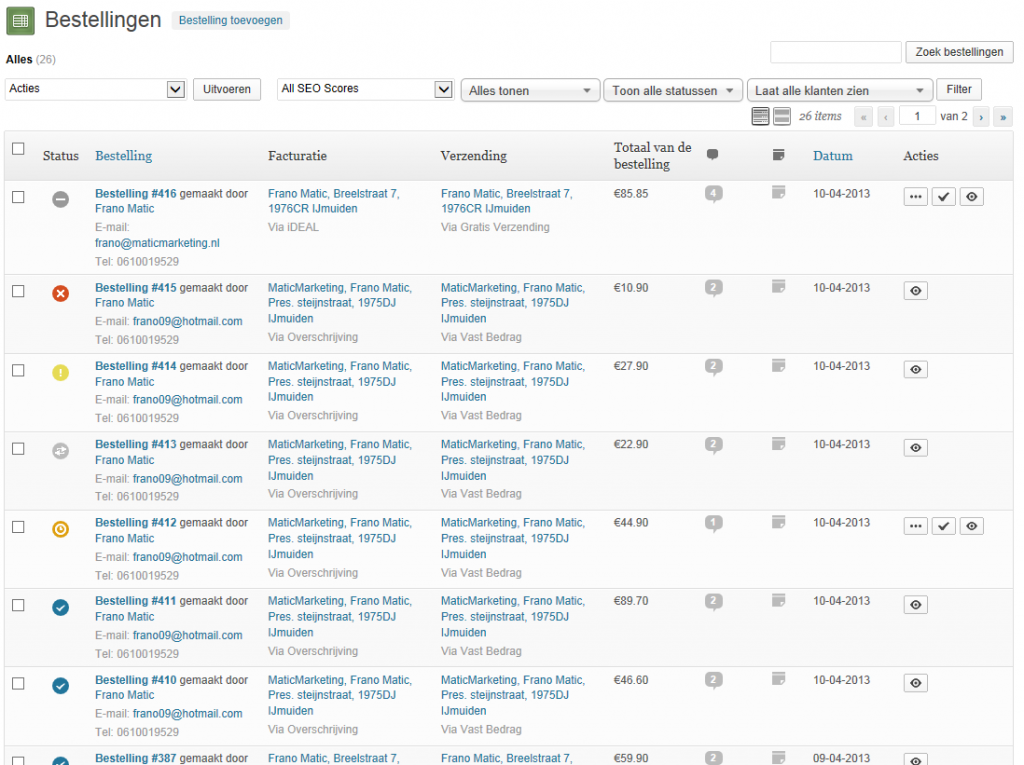Screen dimensions: 1024x765
Task: Select checkbox for order #416
Action: point(18,197)
